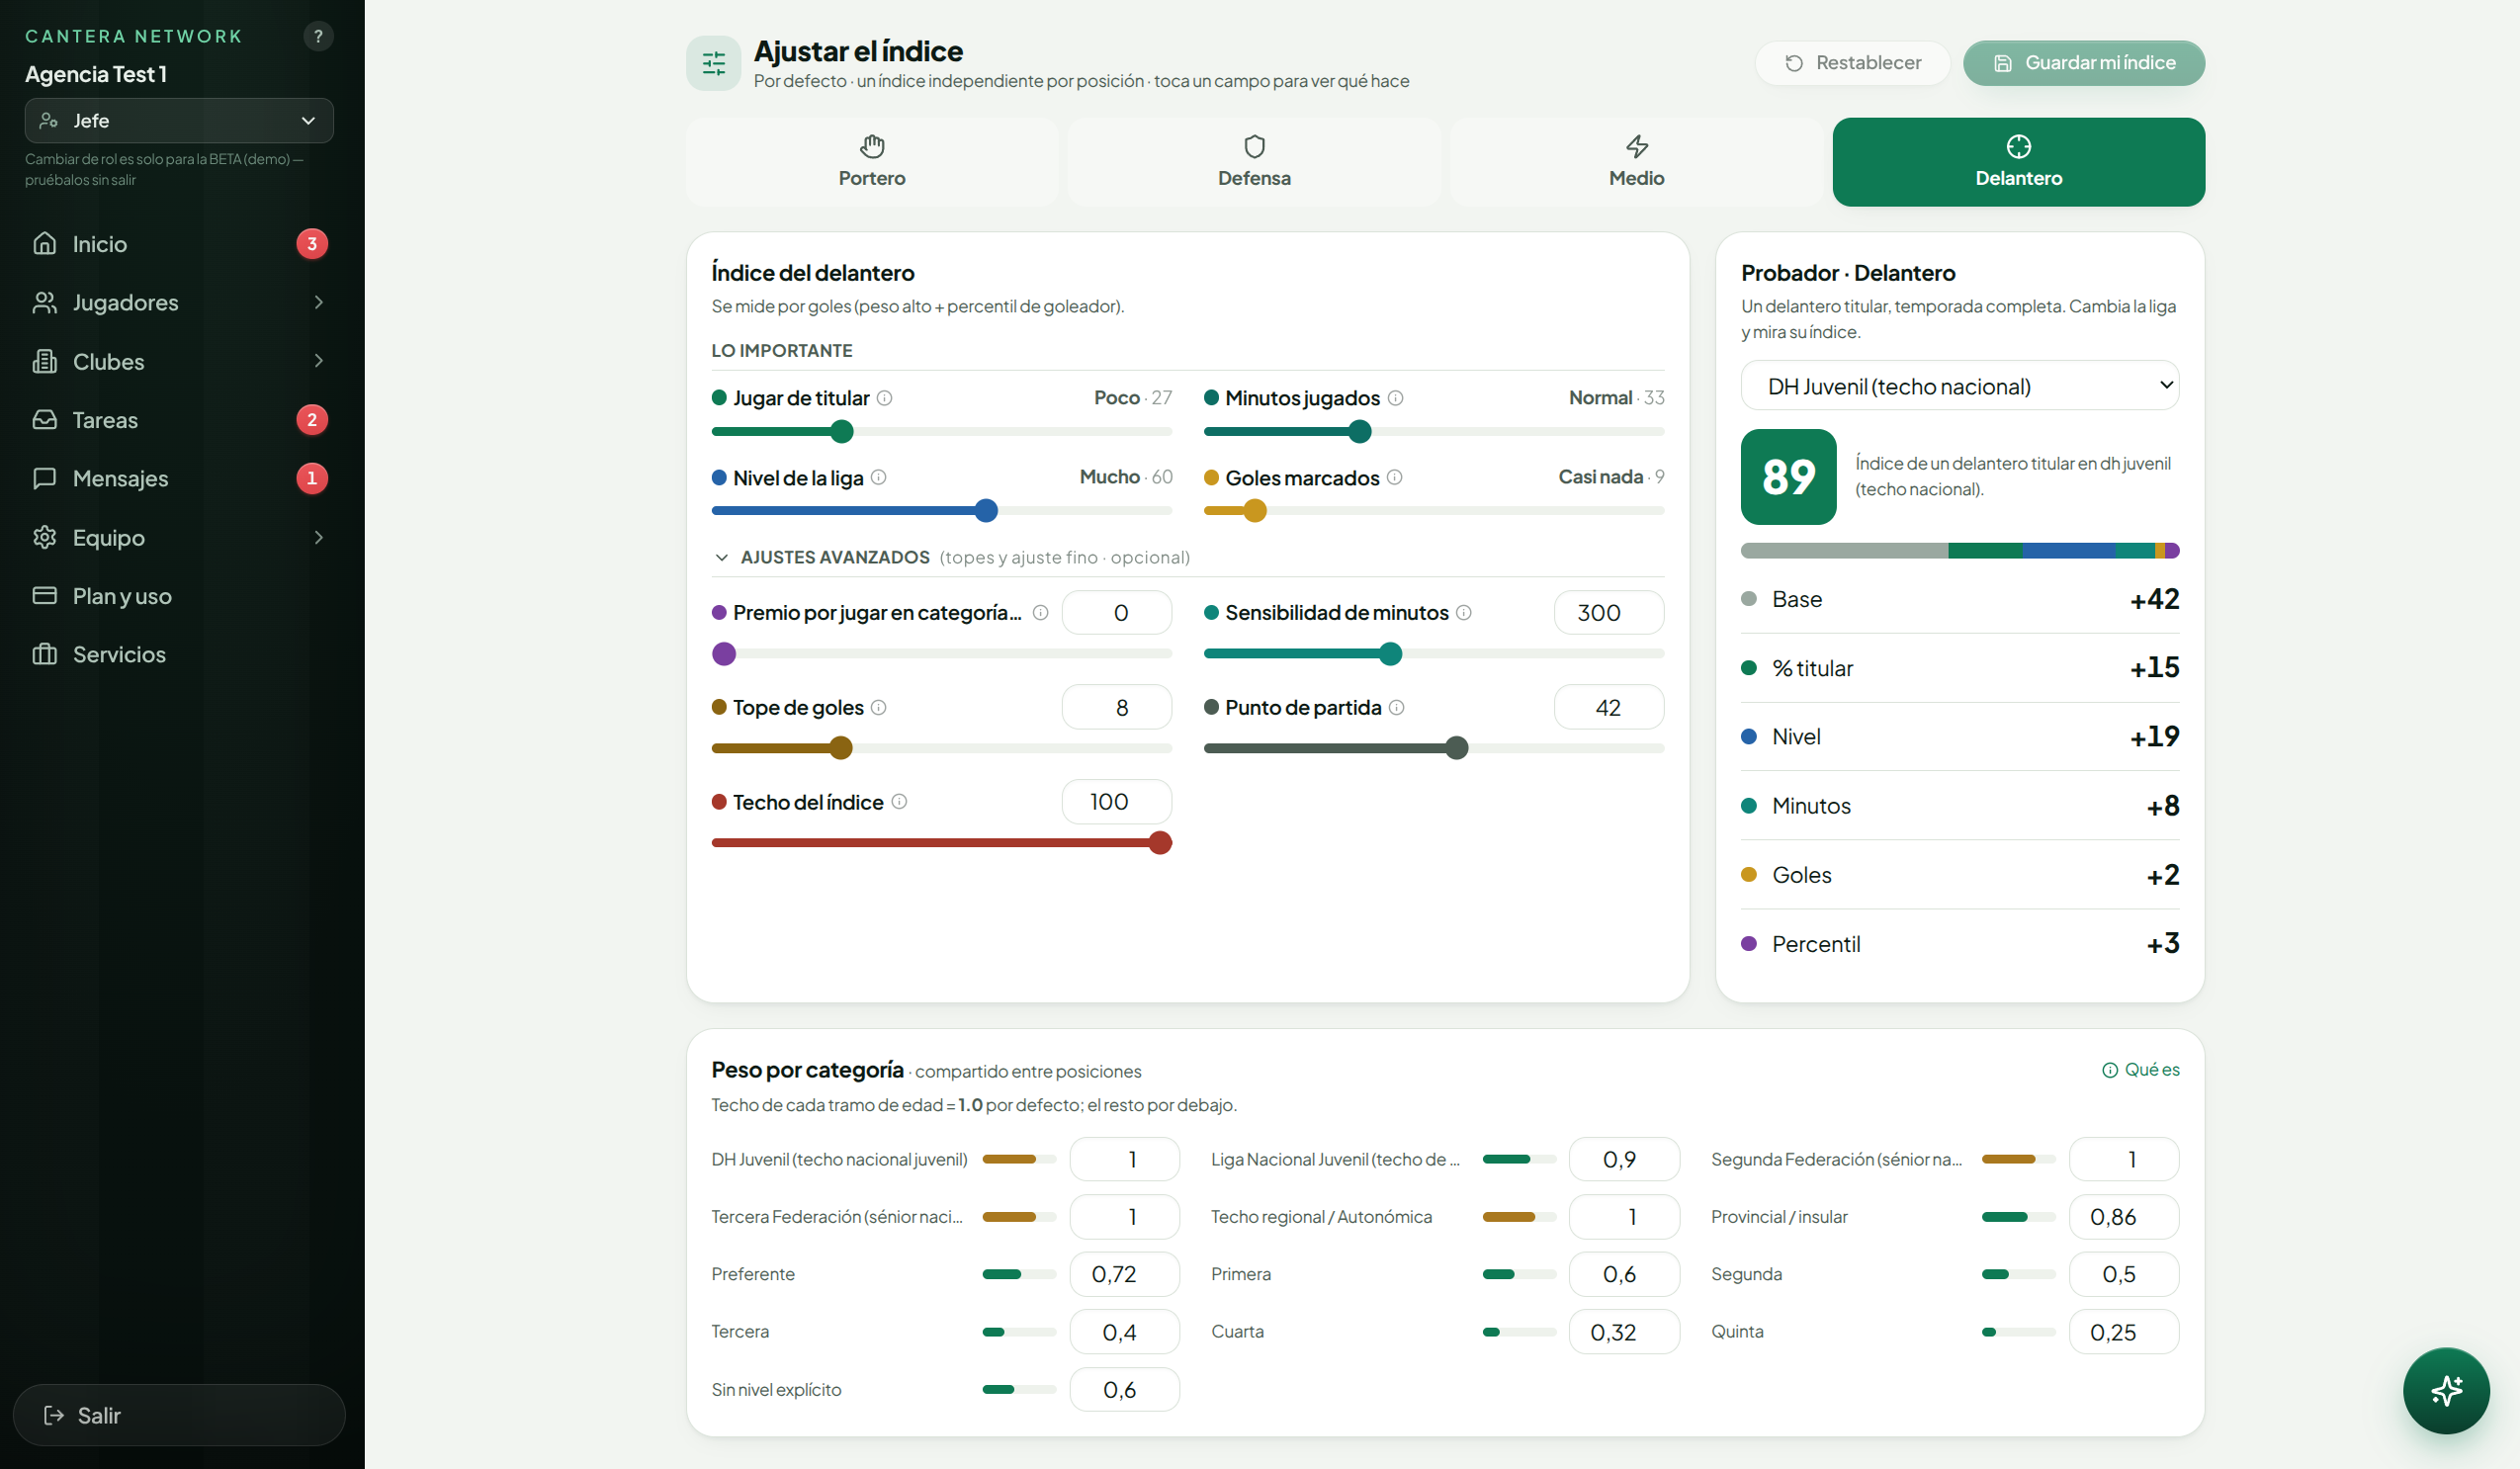Click the Provincial / insular weight field
Viewport: 2520px width, 1469px height.
point(2124,1217)
